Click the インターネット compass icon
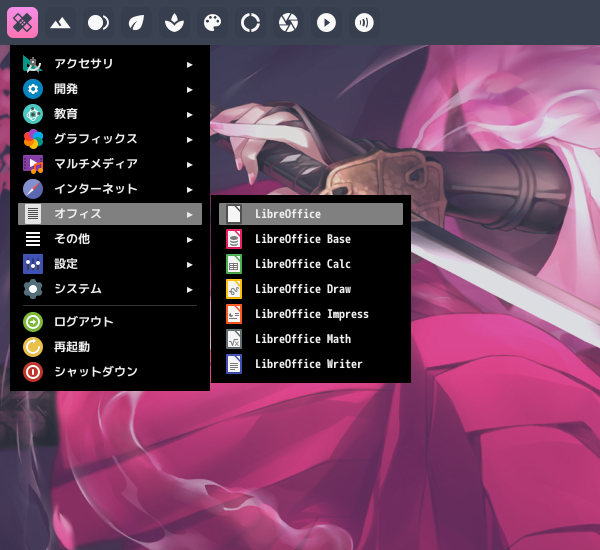600x550 pixels. (x=33, y=189)
